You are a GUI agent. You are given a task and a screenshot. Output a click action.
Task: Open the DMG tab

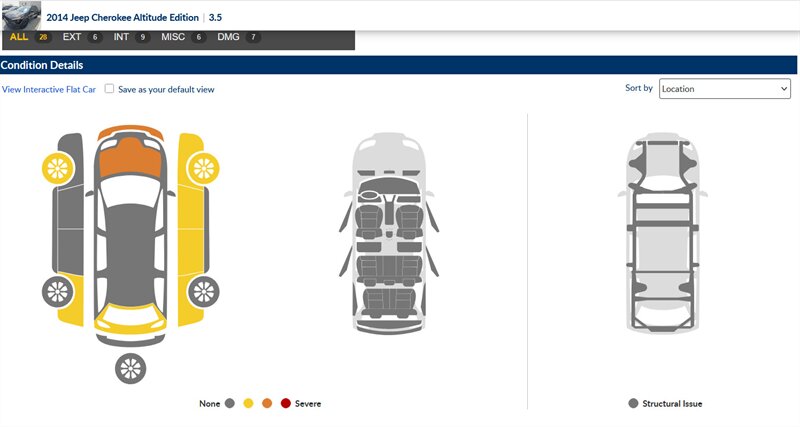click(x=238, y=37)
